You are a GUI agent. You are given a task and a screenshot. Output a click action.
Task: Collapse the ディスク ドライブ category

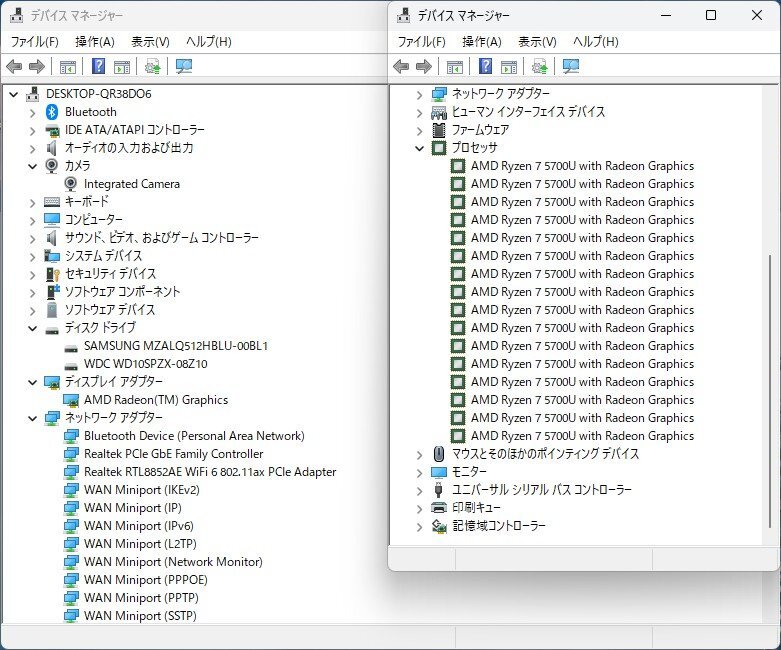coord(33,328)
